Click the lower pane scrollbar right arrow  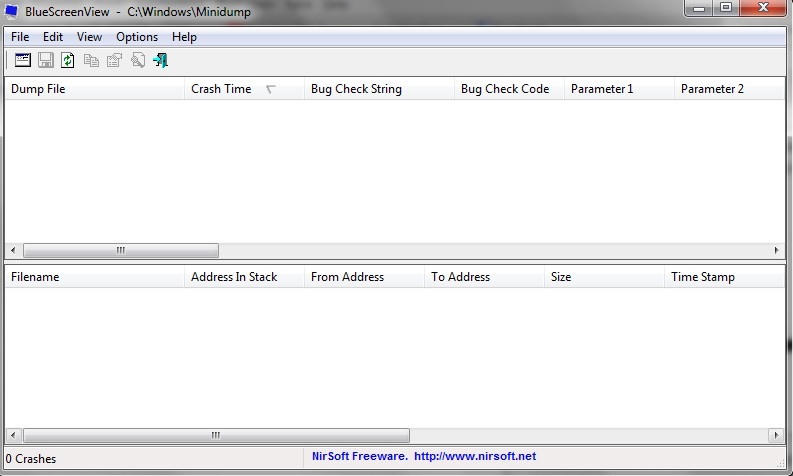click(776, 435)
